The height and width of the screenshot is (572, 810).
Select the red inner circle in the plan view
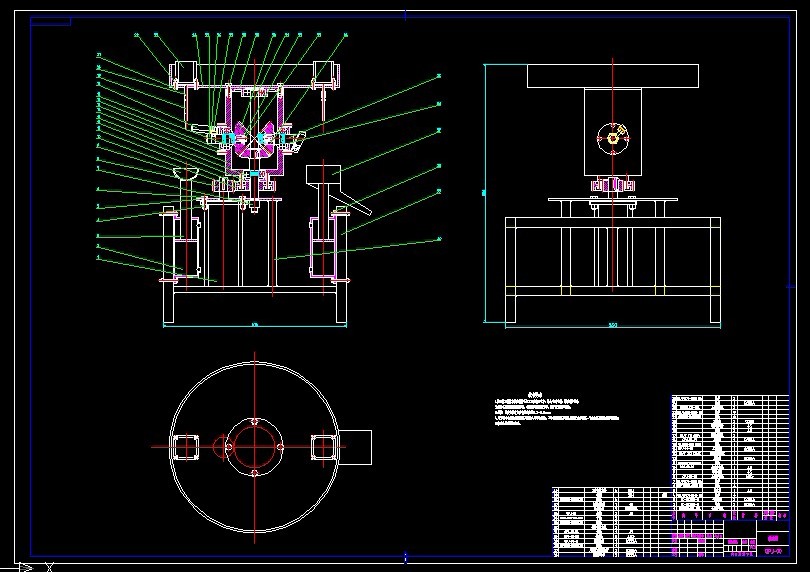[x=255, y=446]
